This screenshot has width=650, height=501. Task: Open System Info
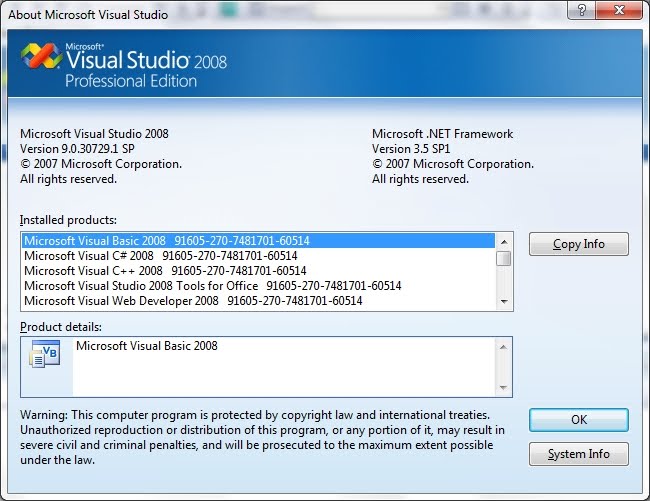579,454
